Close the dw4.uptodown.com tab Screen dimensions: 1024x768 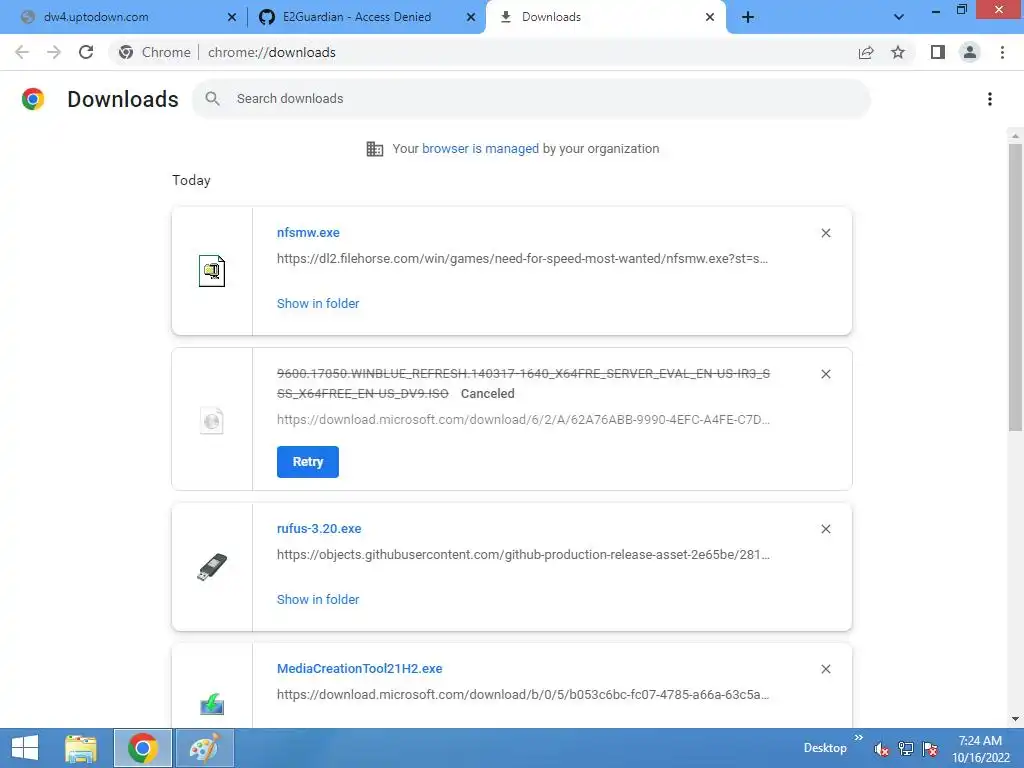232,17
